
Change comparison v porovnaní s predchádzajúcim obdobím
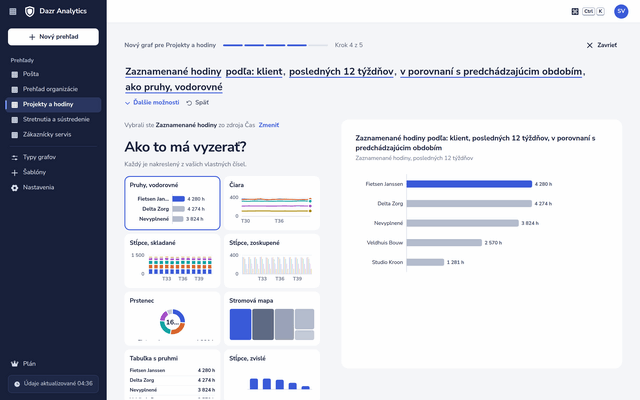[x=491, y=71]
